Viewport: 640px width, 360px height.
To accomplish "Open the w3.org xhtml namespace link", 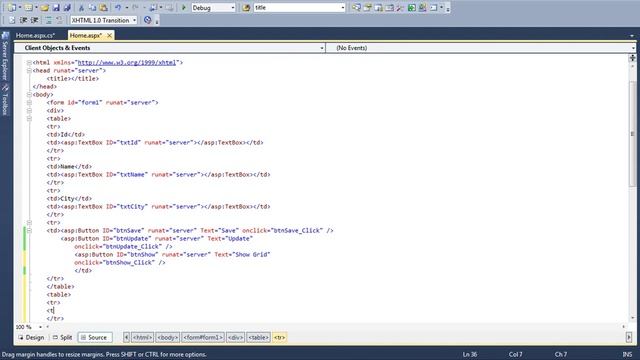I will 127,62.
